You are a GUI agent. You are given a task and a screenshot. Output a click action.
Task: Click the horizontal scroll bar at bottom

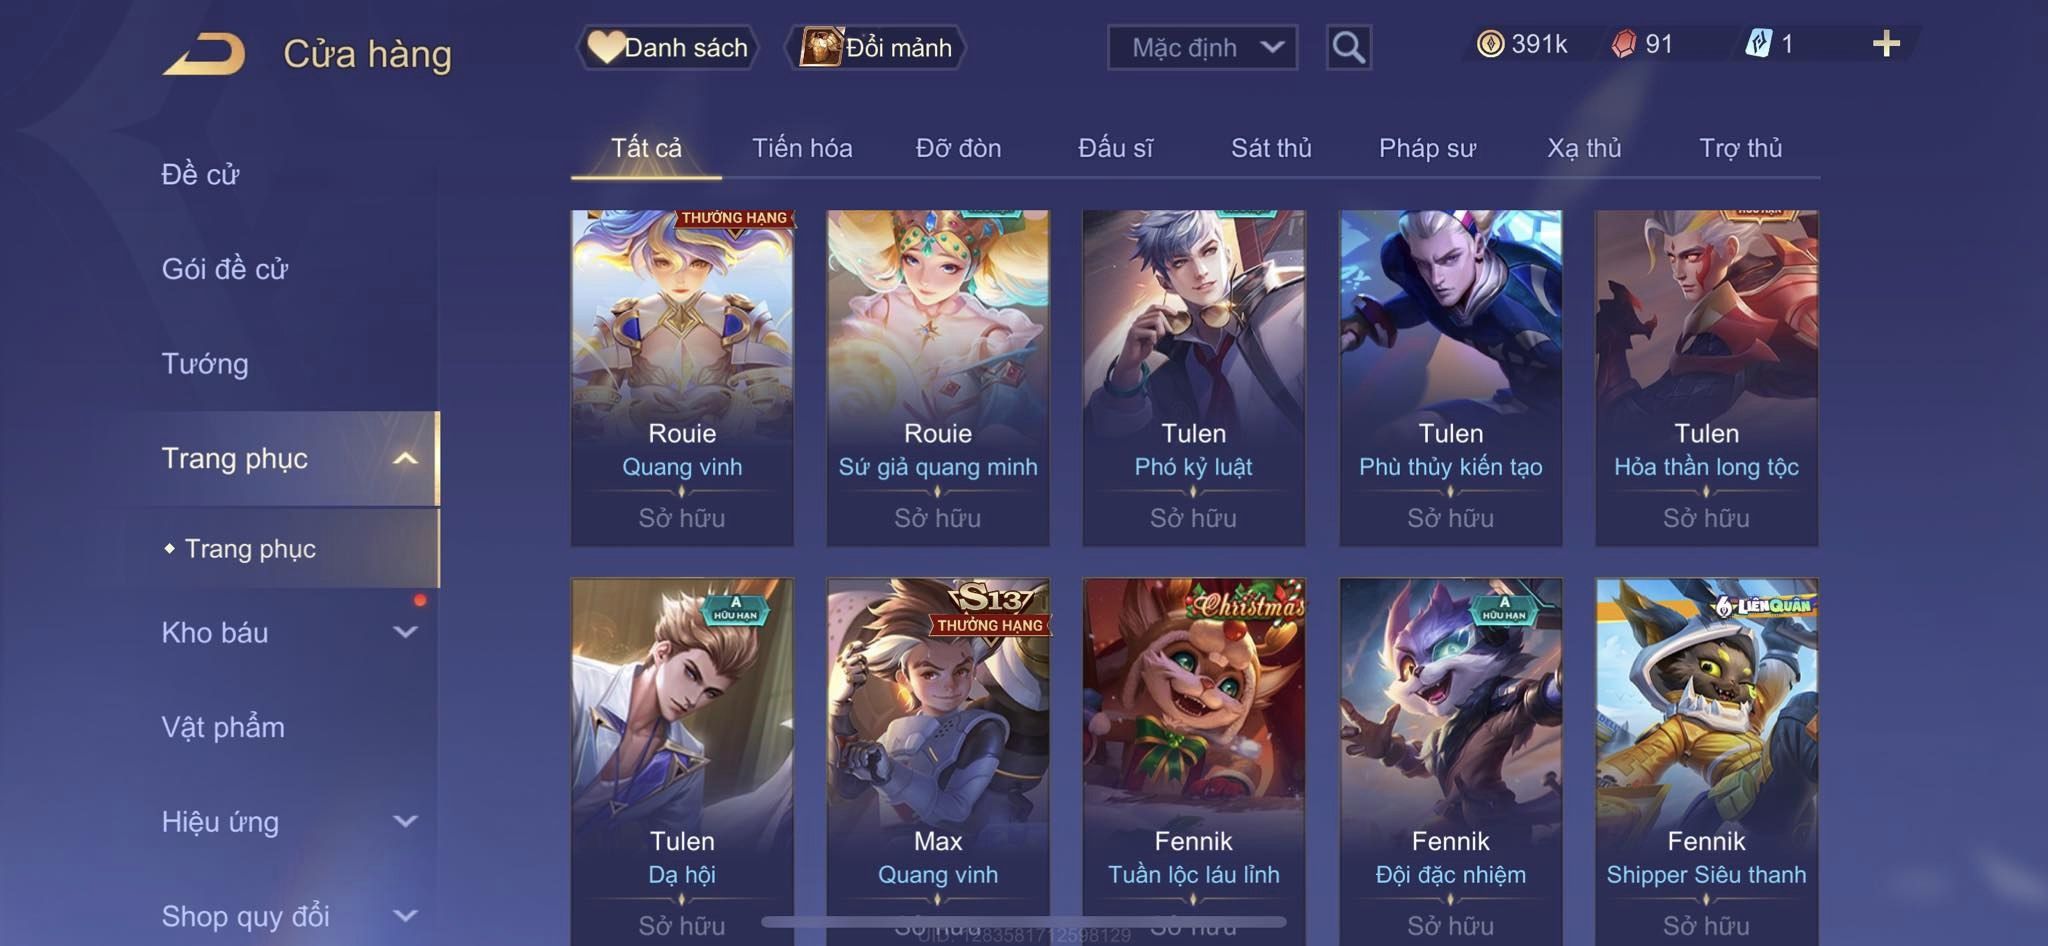point(1024,921)
